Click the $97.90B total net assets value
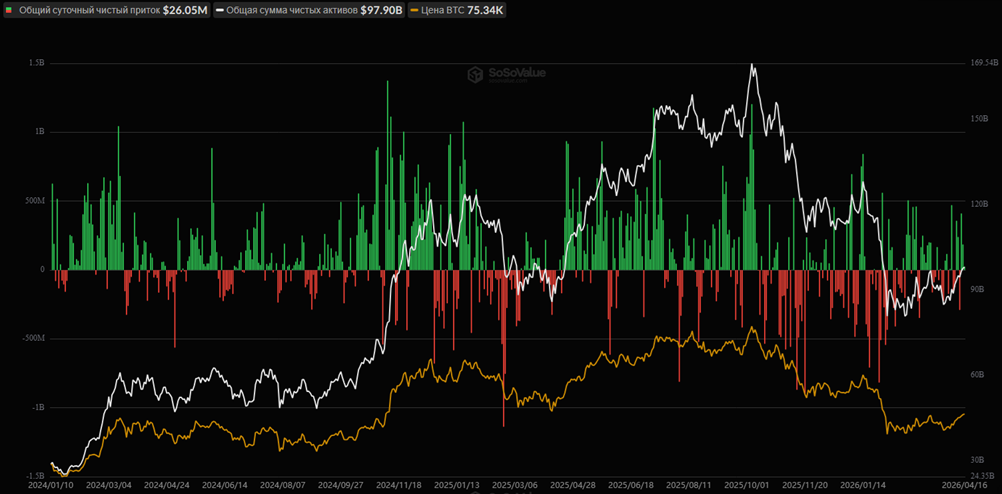The image size is (1002, 494). point(380,10)
